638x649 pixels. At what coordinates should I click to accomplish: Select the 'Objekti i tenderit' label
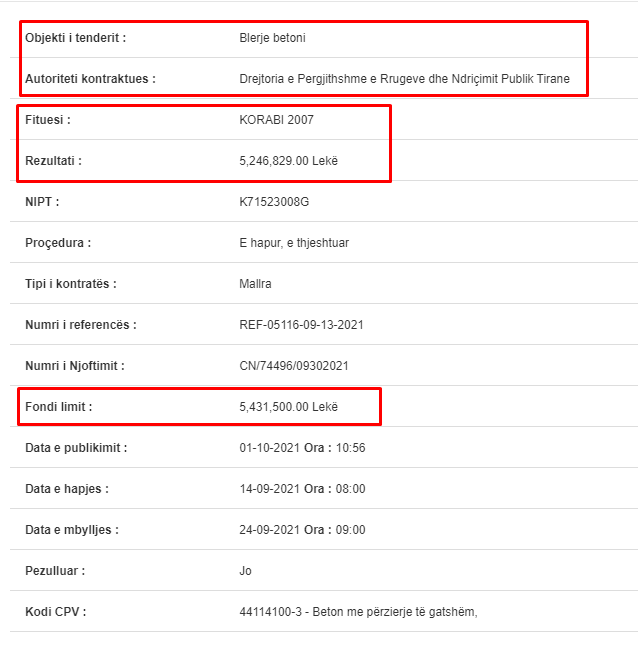[76, 38]
